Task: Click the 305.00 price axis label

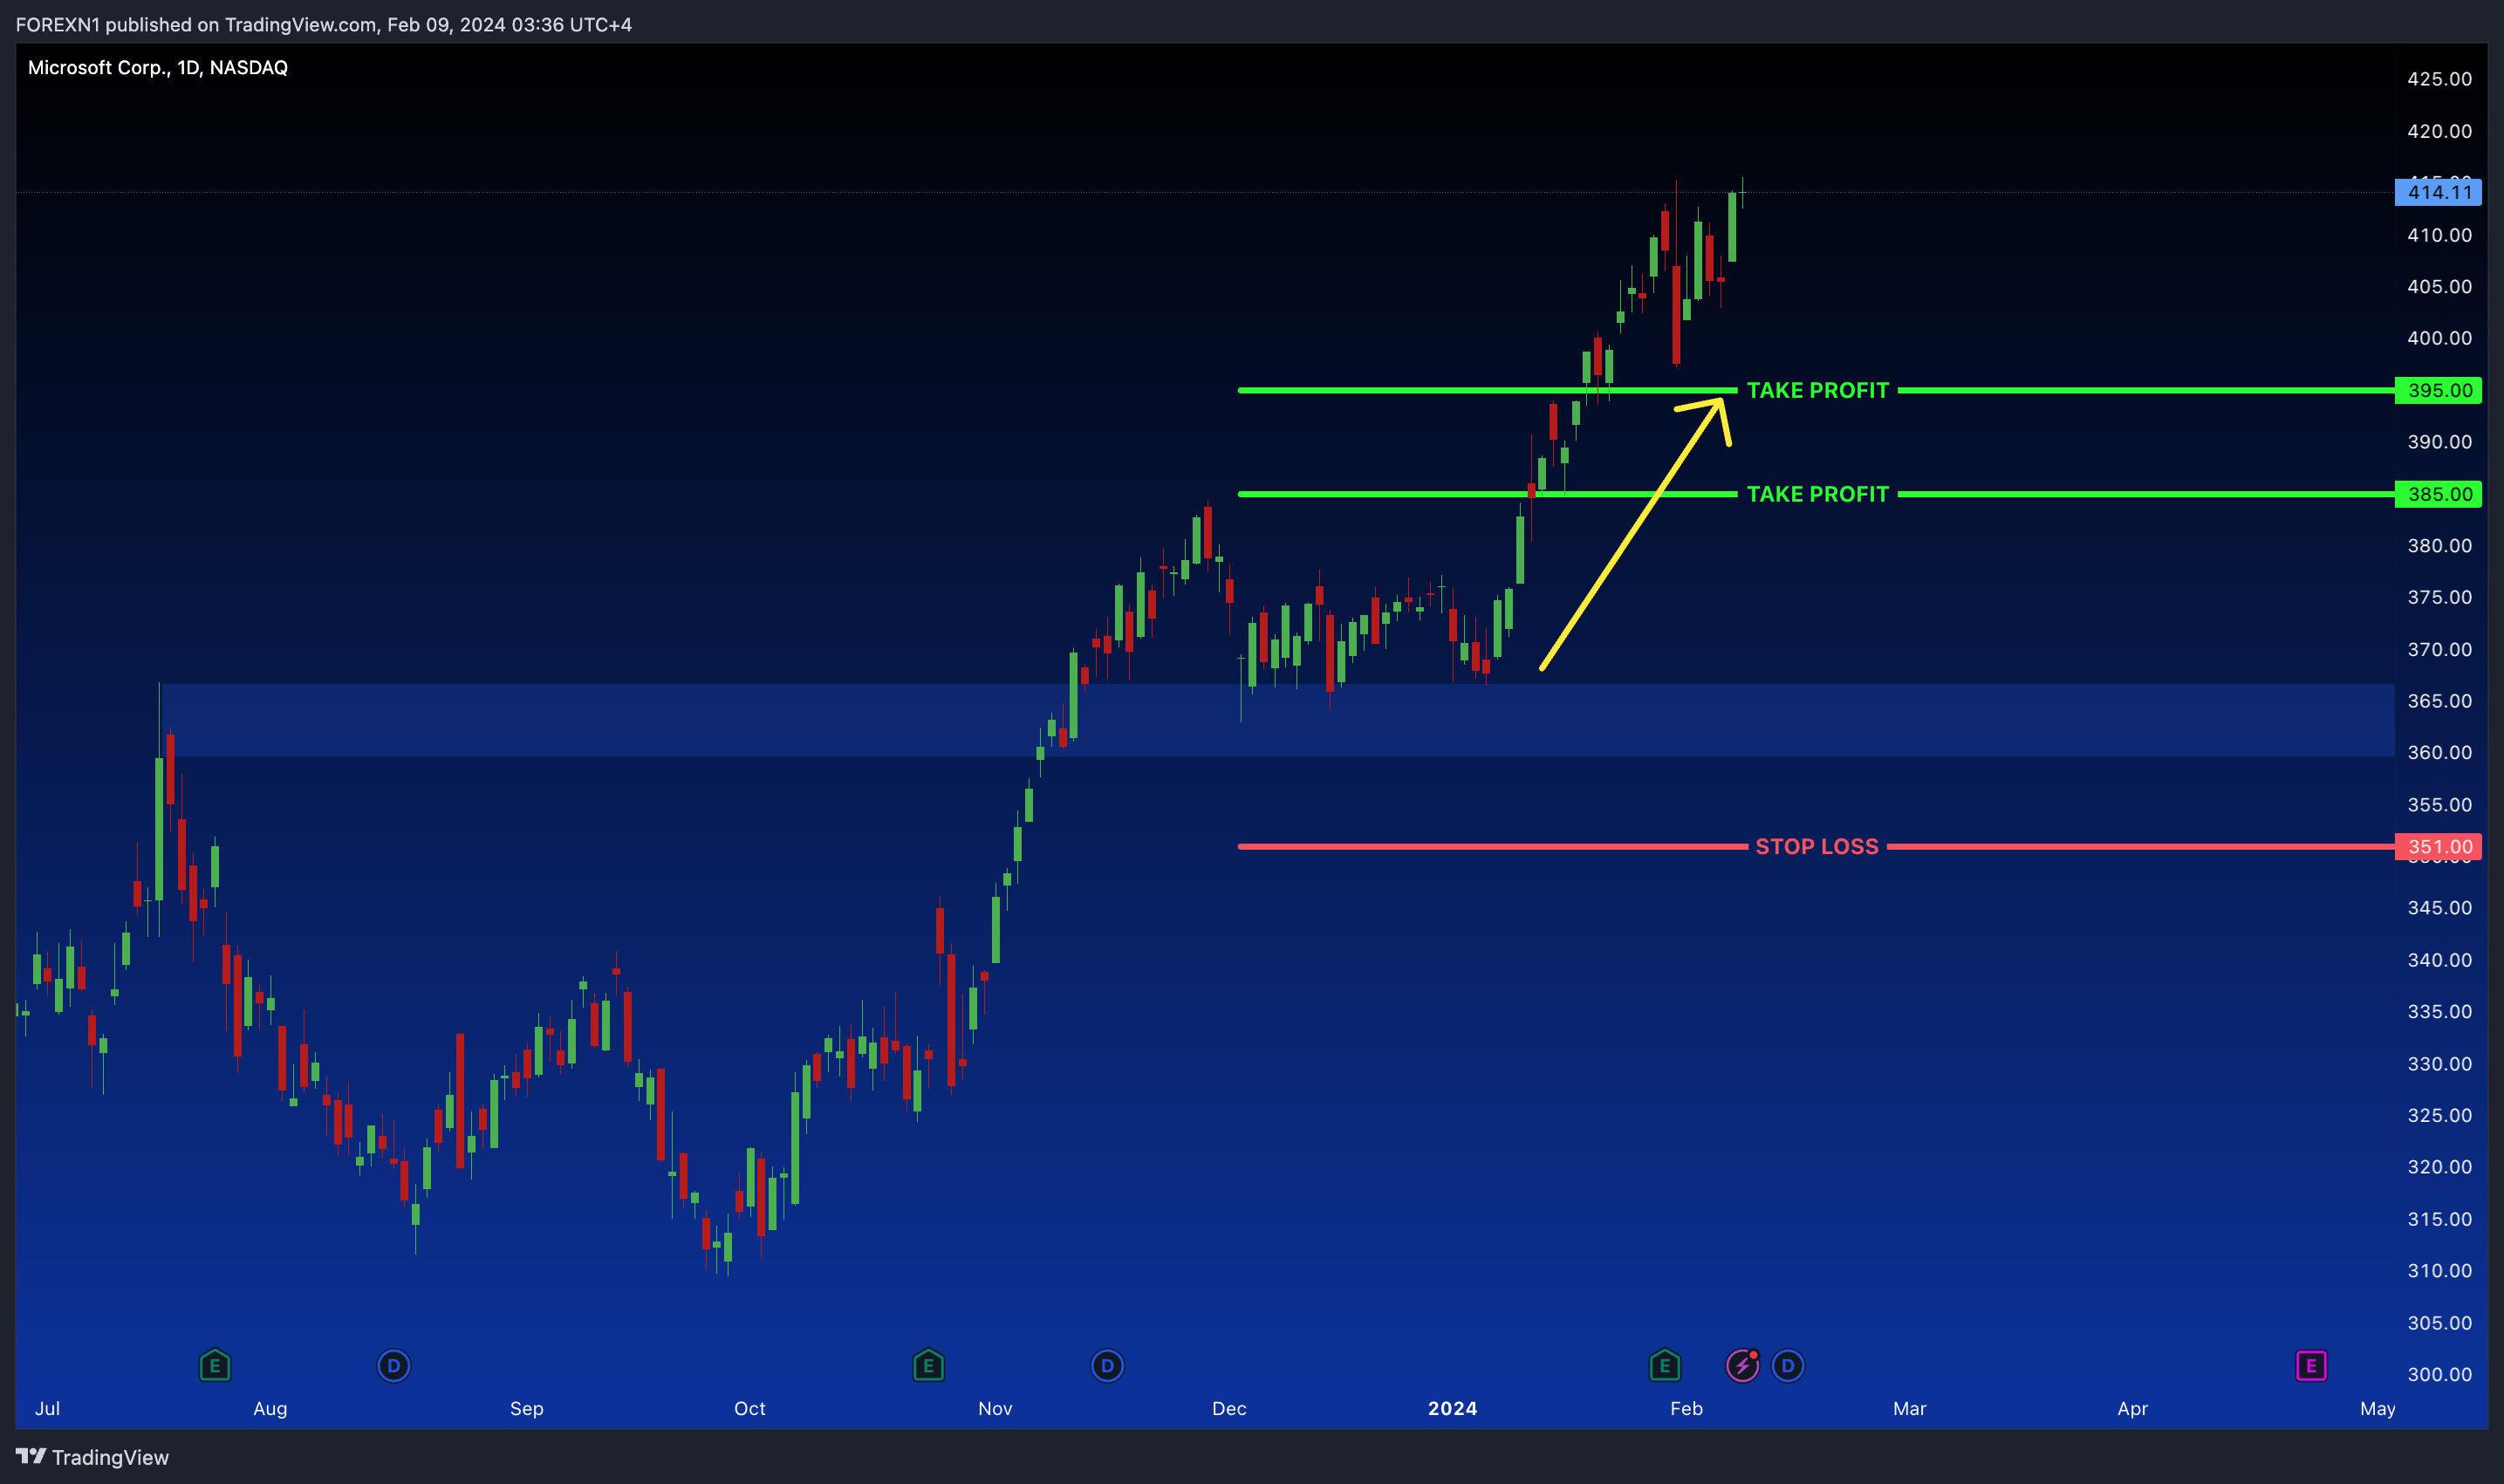Action: [2439, 1323]
